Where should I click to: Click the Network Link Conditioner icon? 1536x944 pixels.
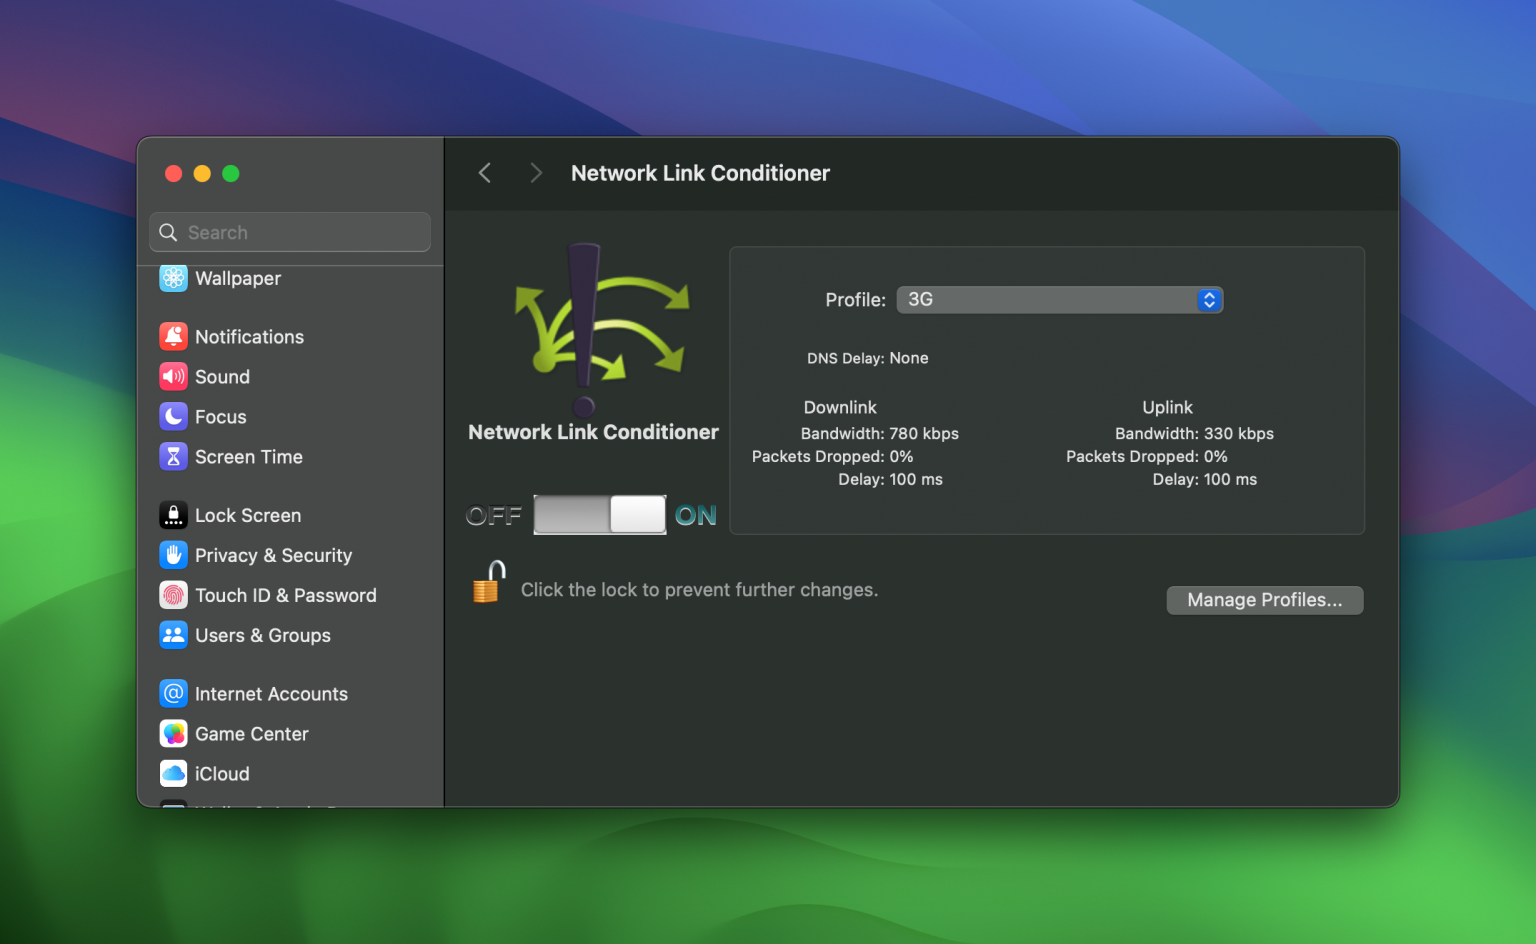tap(595, 330)
